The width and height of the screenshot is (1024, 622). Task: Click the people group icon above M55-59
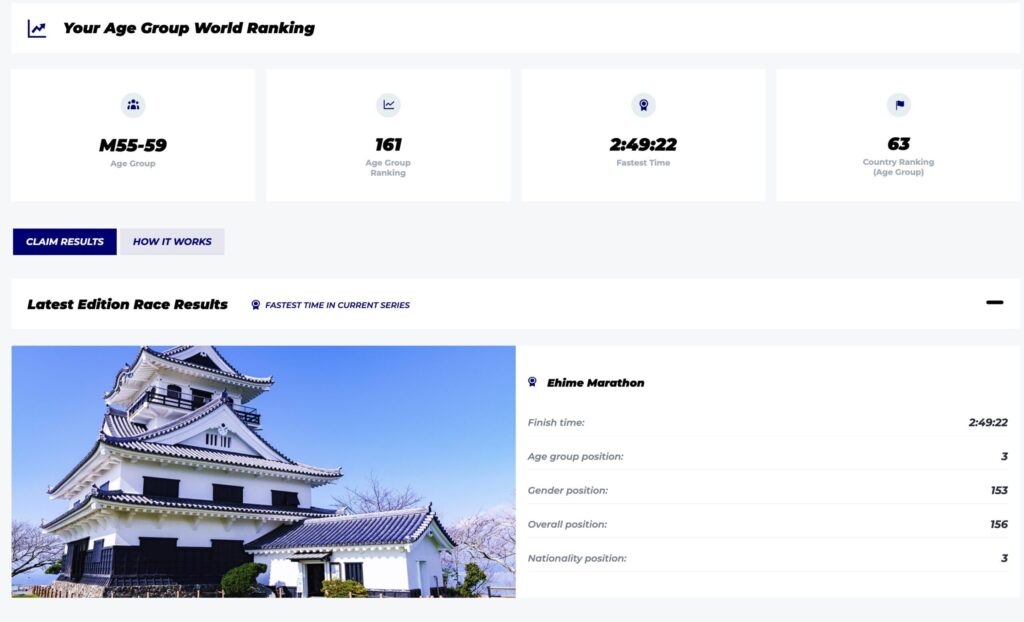coord(133,105)
